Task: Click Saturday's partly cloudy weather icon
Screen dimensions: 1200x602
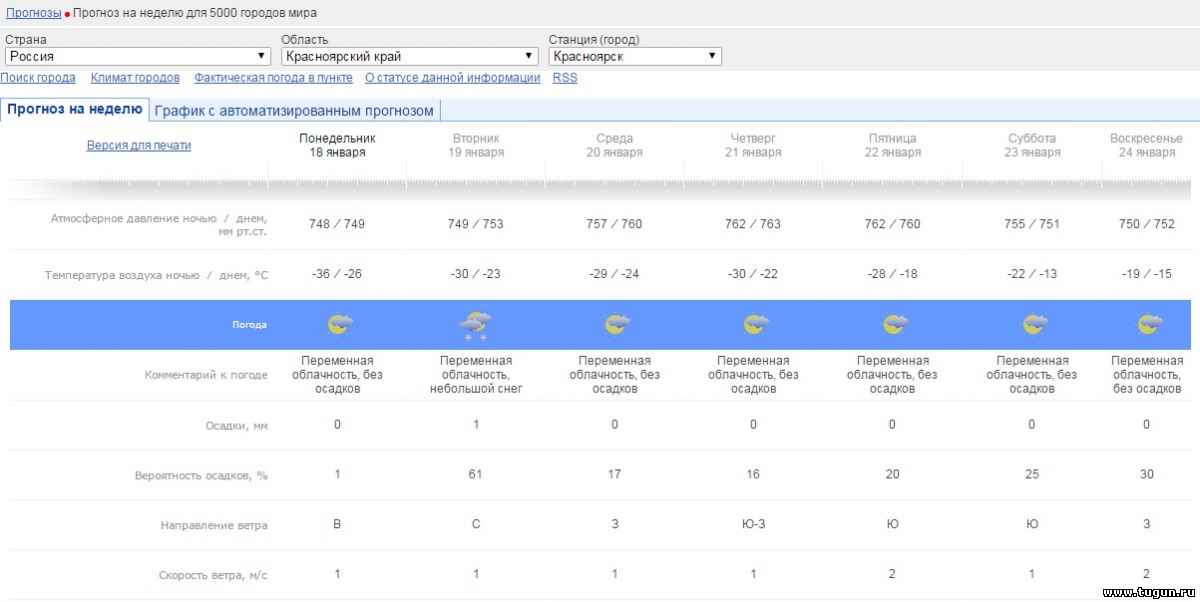Action: tap(1035, 325)
